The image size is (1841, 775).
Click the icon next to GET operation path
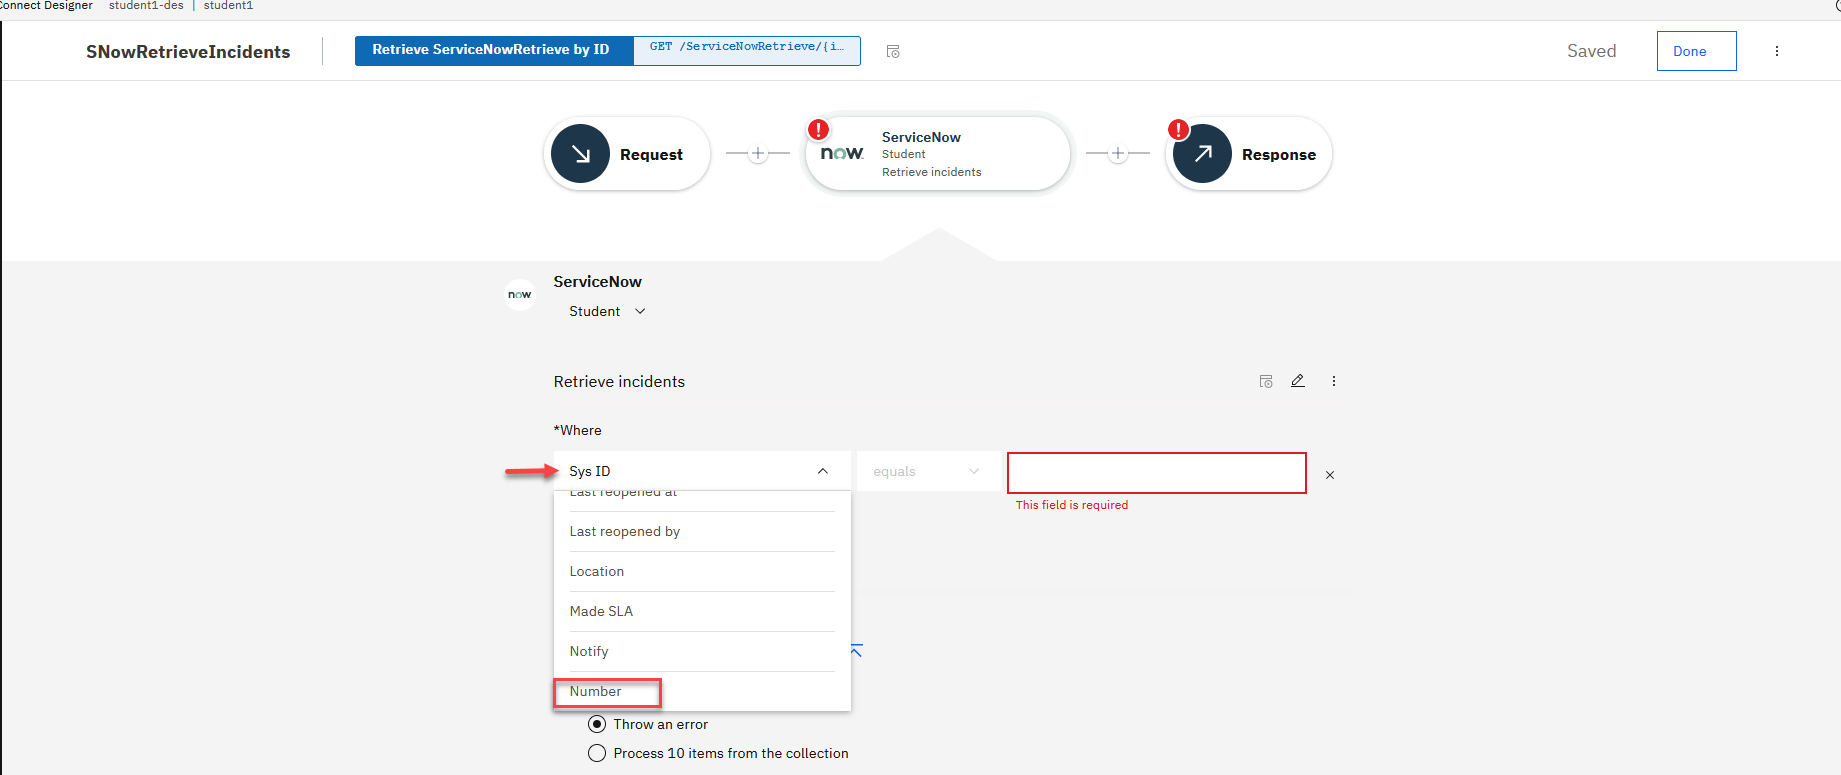pos(893,51)
